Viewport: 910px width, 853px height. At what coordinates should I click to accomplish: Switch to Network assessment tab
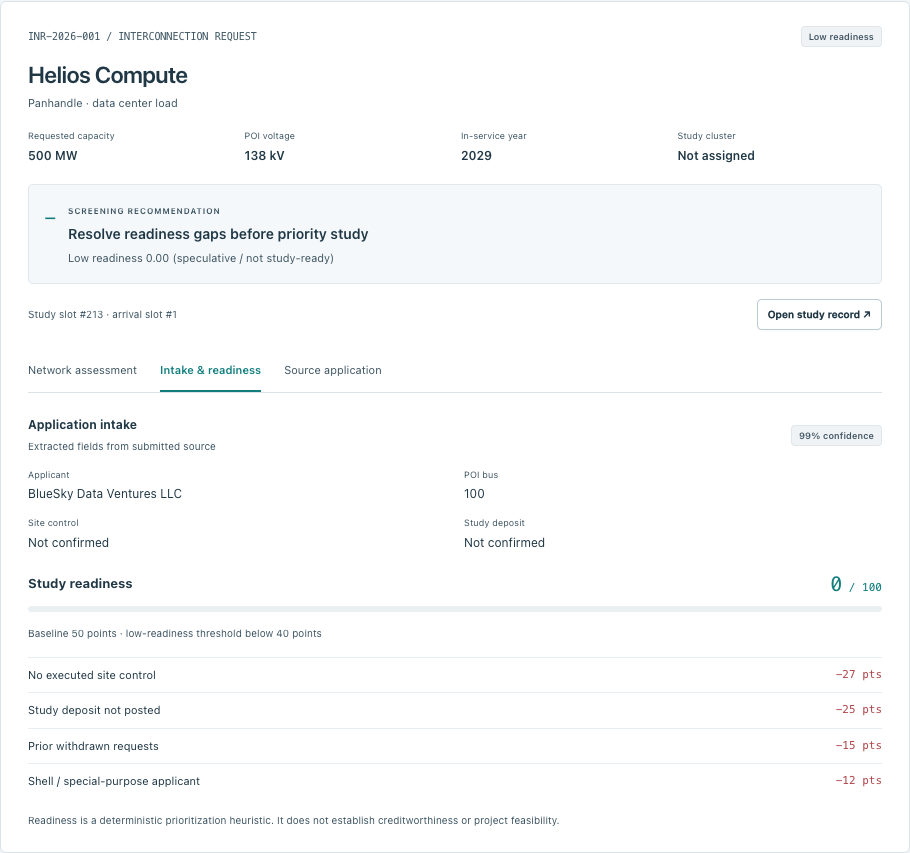[x=82, y=370]
